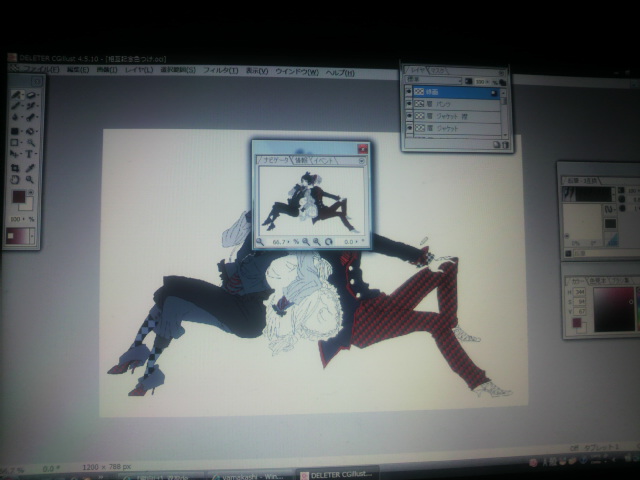
Task: Select the magic wand tool
Action: point(31,143)
